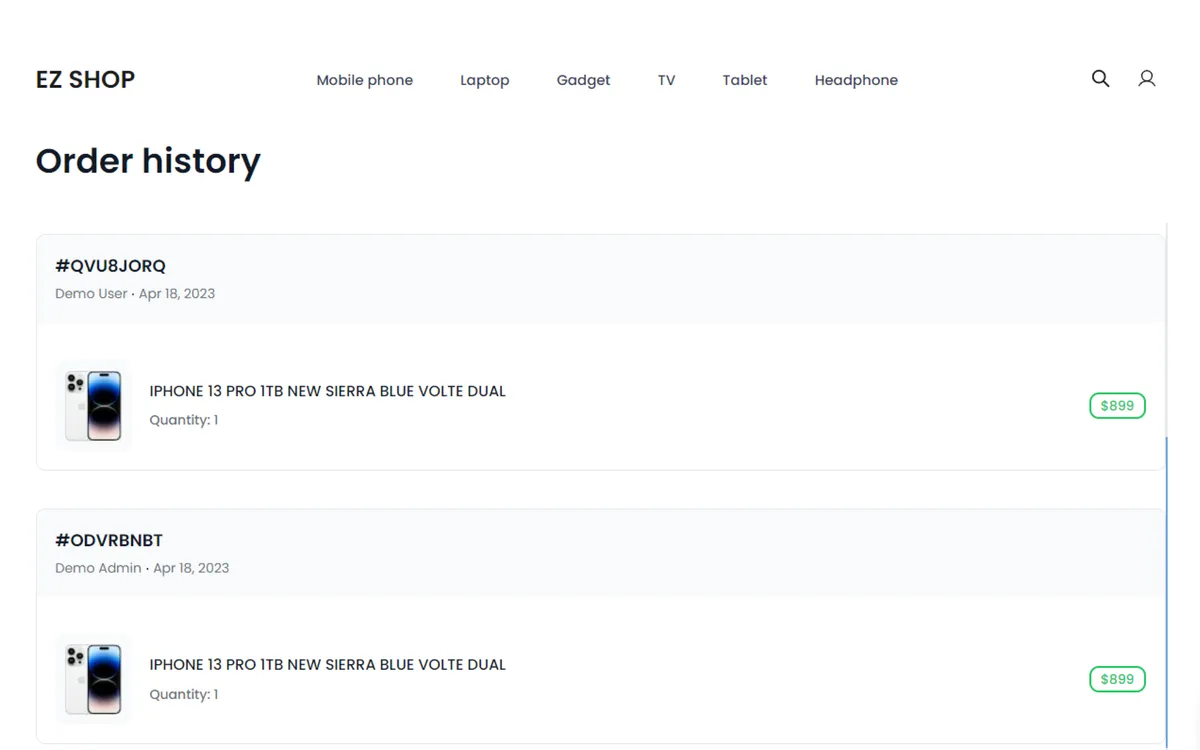This screenshot has height=750, width=1200.
Task: Click the iPhone thumbnail in order #ODVRBNBT
Action: tap(94, 679)
